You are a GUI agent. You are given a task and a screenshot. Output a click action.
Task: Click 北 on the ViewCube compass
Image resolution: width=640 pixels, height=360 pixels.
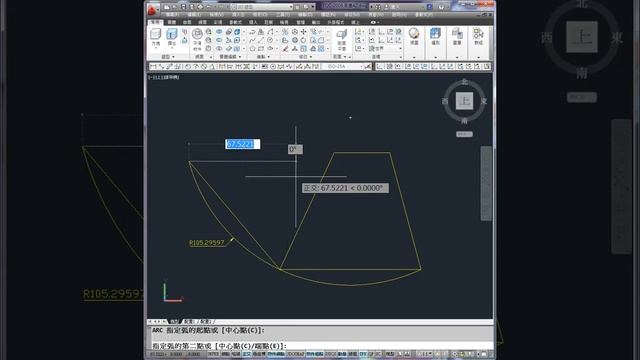pos(464,82)
